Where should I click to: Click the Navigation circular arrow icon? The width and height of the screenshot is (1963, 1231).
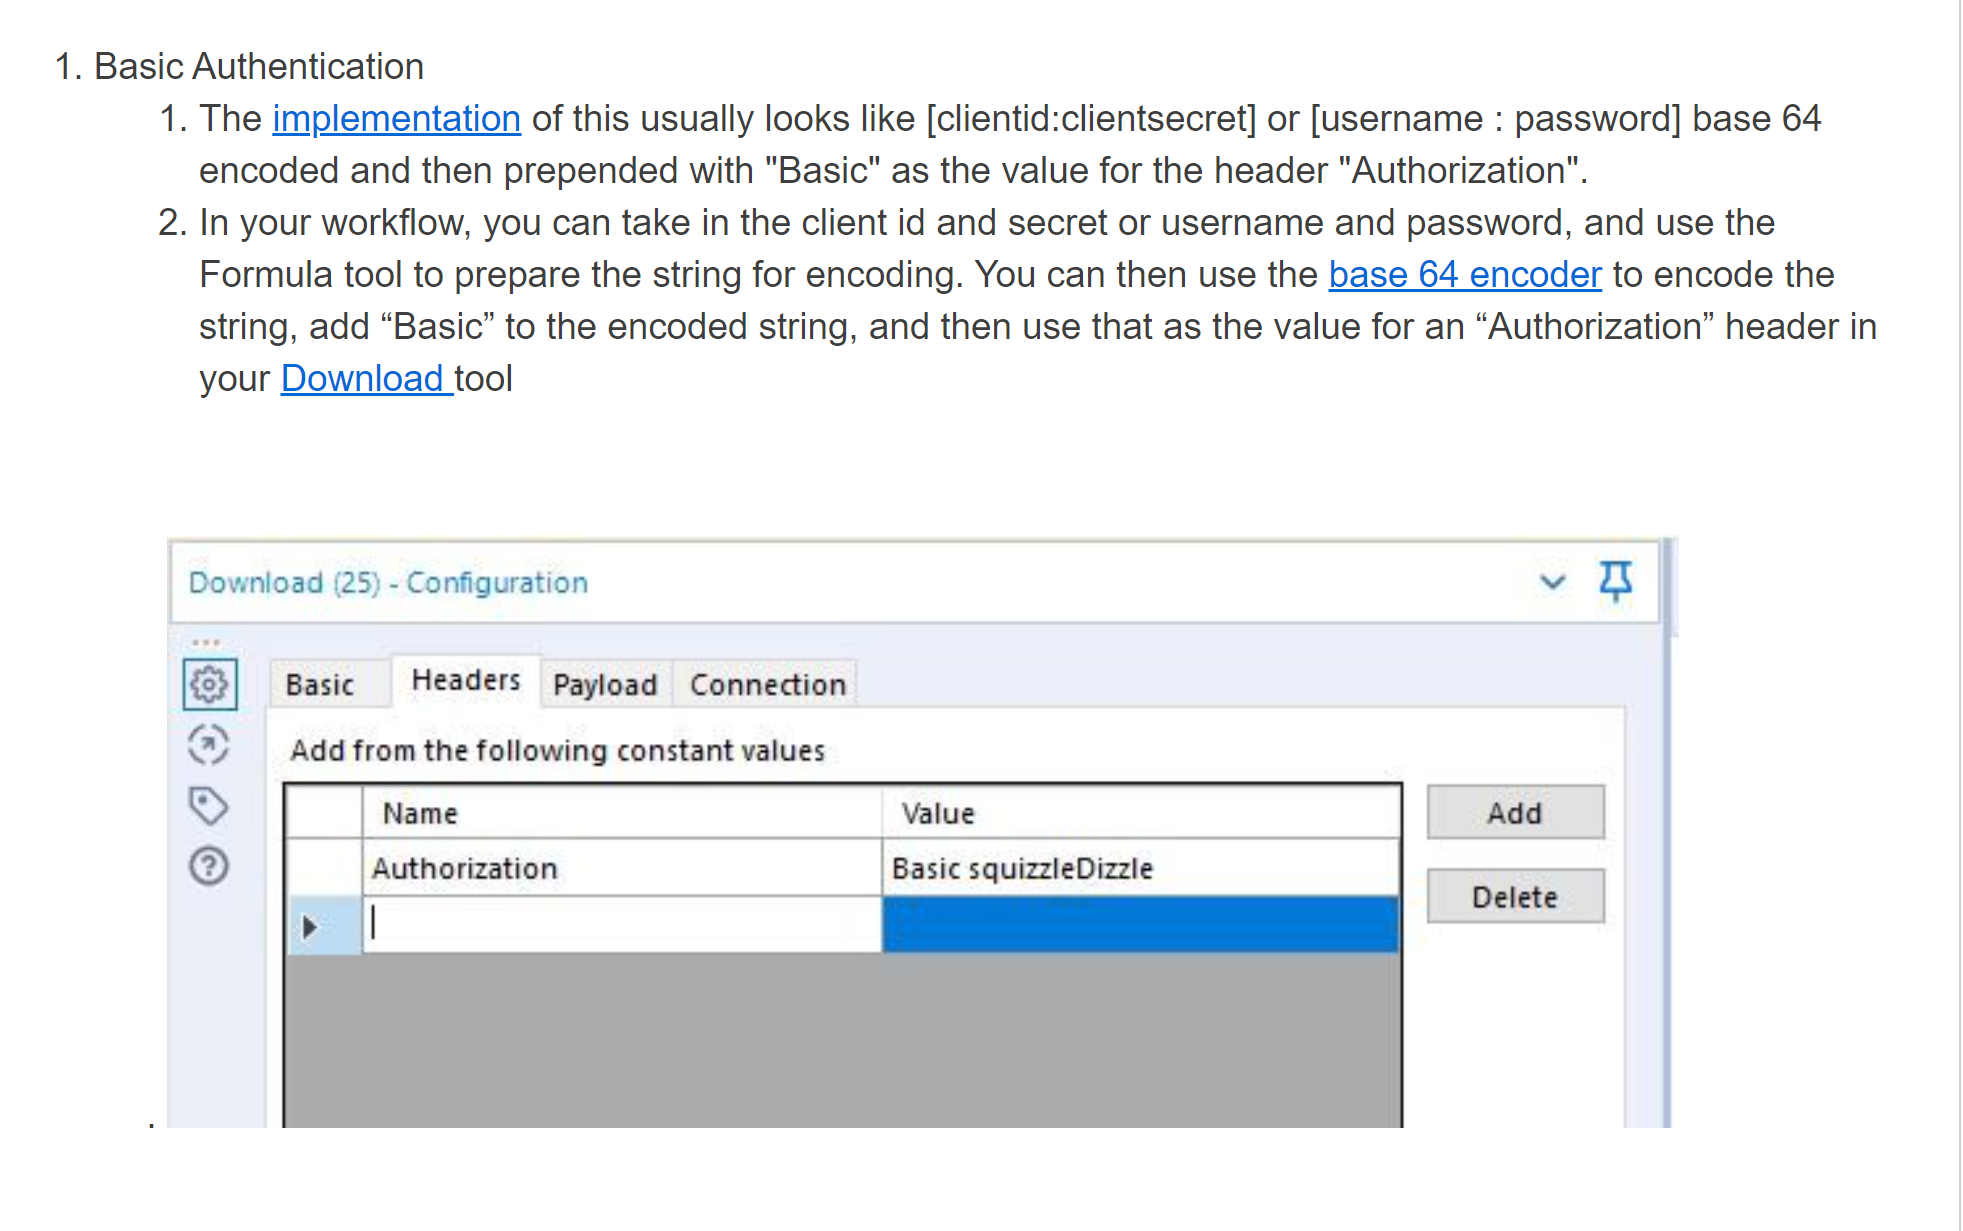[208, 745]
